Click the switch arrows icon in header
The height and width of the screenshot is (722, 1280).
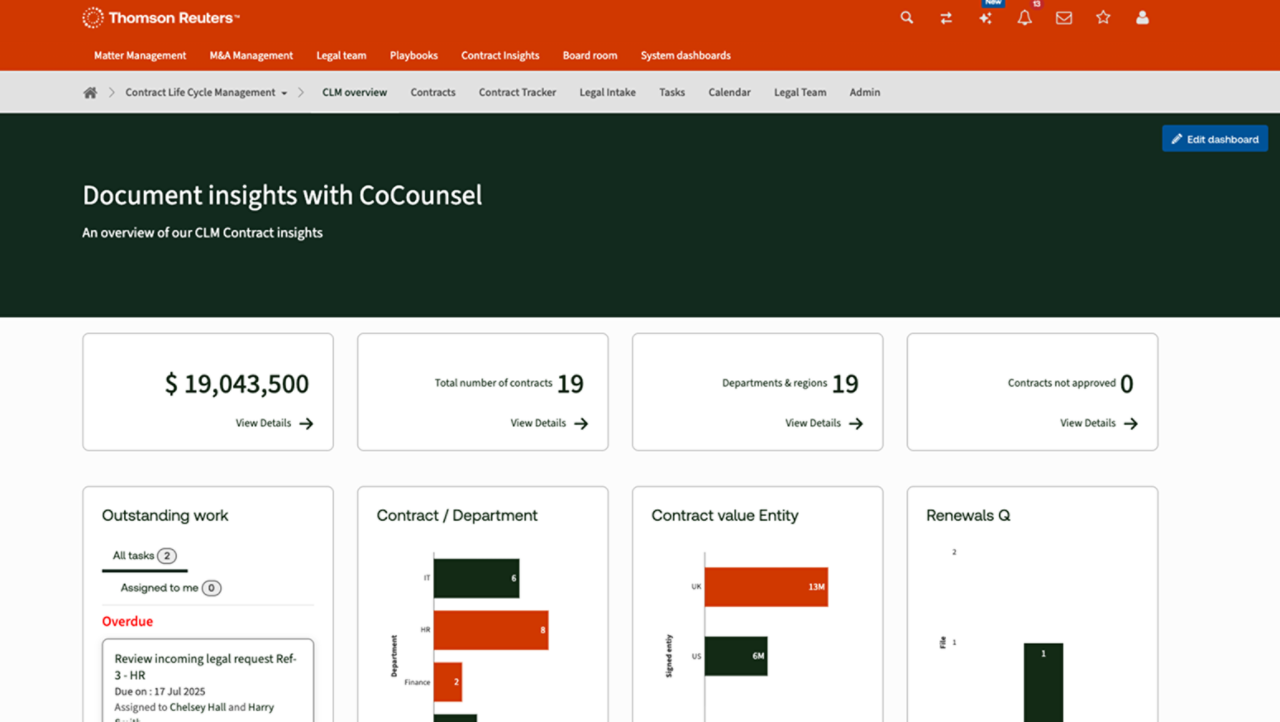(946, 18)
